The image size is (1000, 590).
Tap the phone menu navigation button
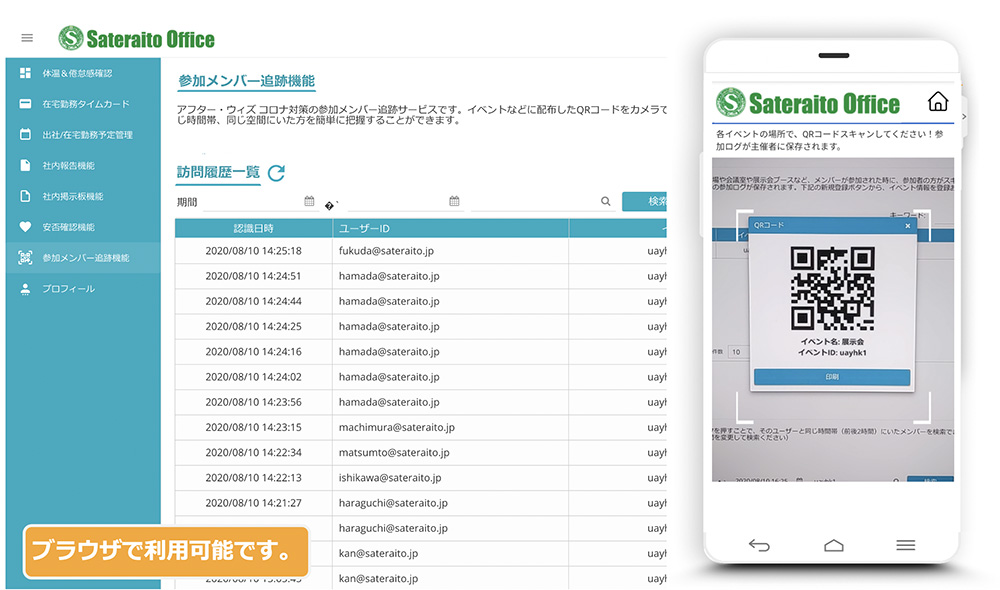tap(906, 545)
